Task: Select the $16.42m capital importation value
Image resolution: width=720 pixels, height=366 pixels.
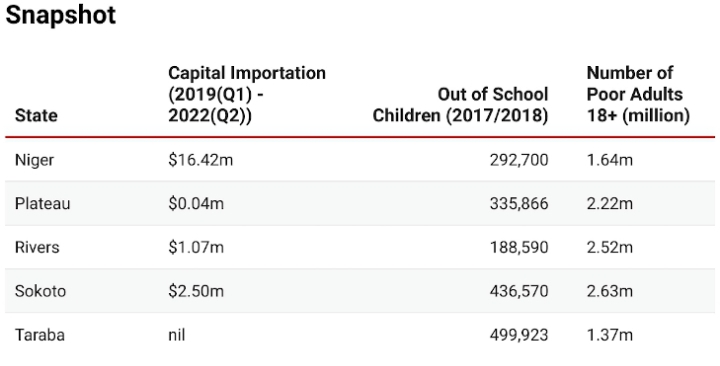Action: (201, 160)
